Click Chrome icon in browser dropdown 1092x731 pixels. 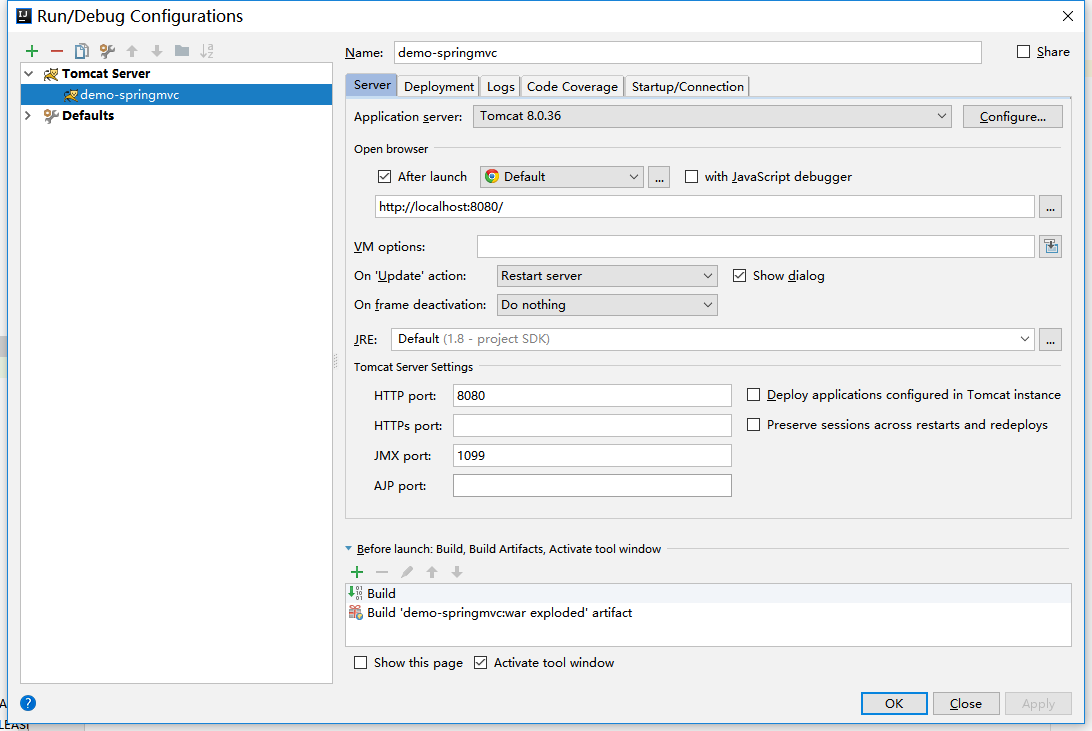tap(492, 177)
